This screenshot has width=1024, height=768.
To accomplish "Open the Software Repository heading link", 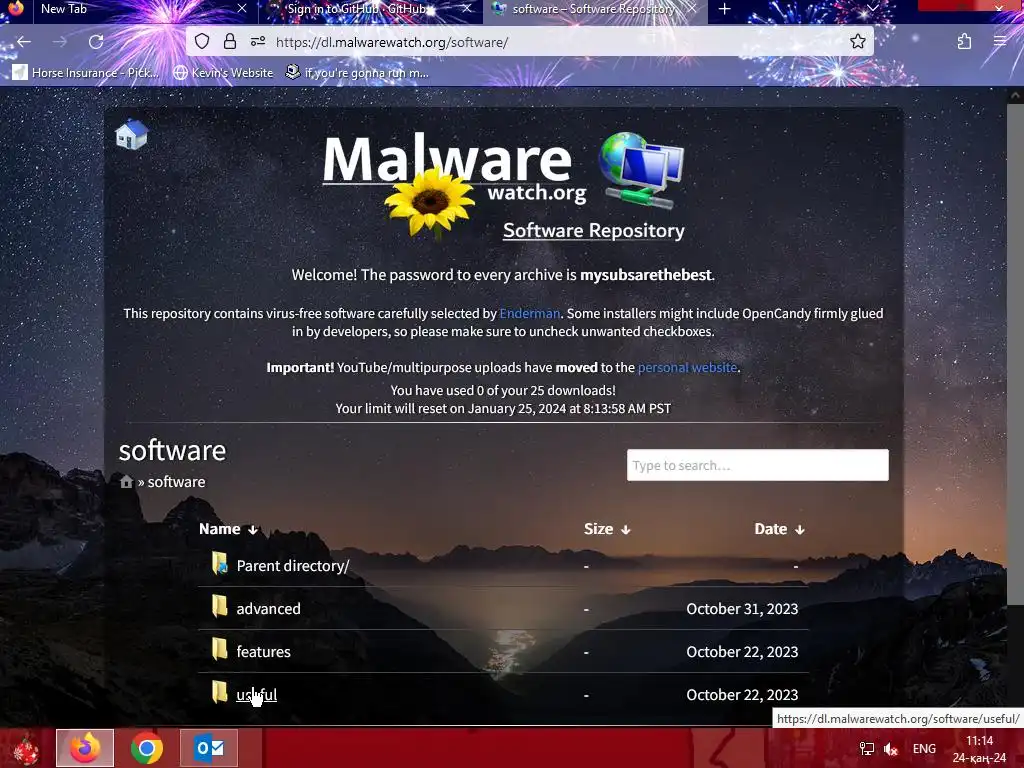I will (x=594, y=231).
